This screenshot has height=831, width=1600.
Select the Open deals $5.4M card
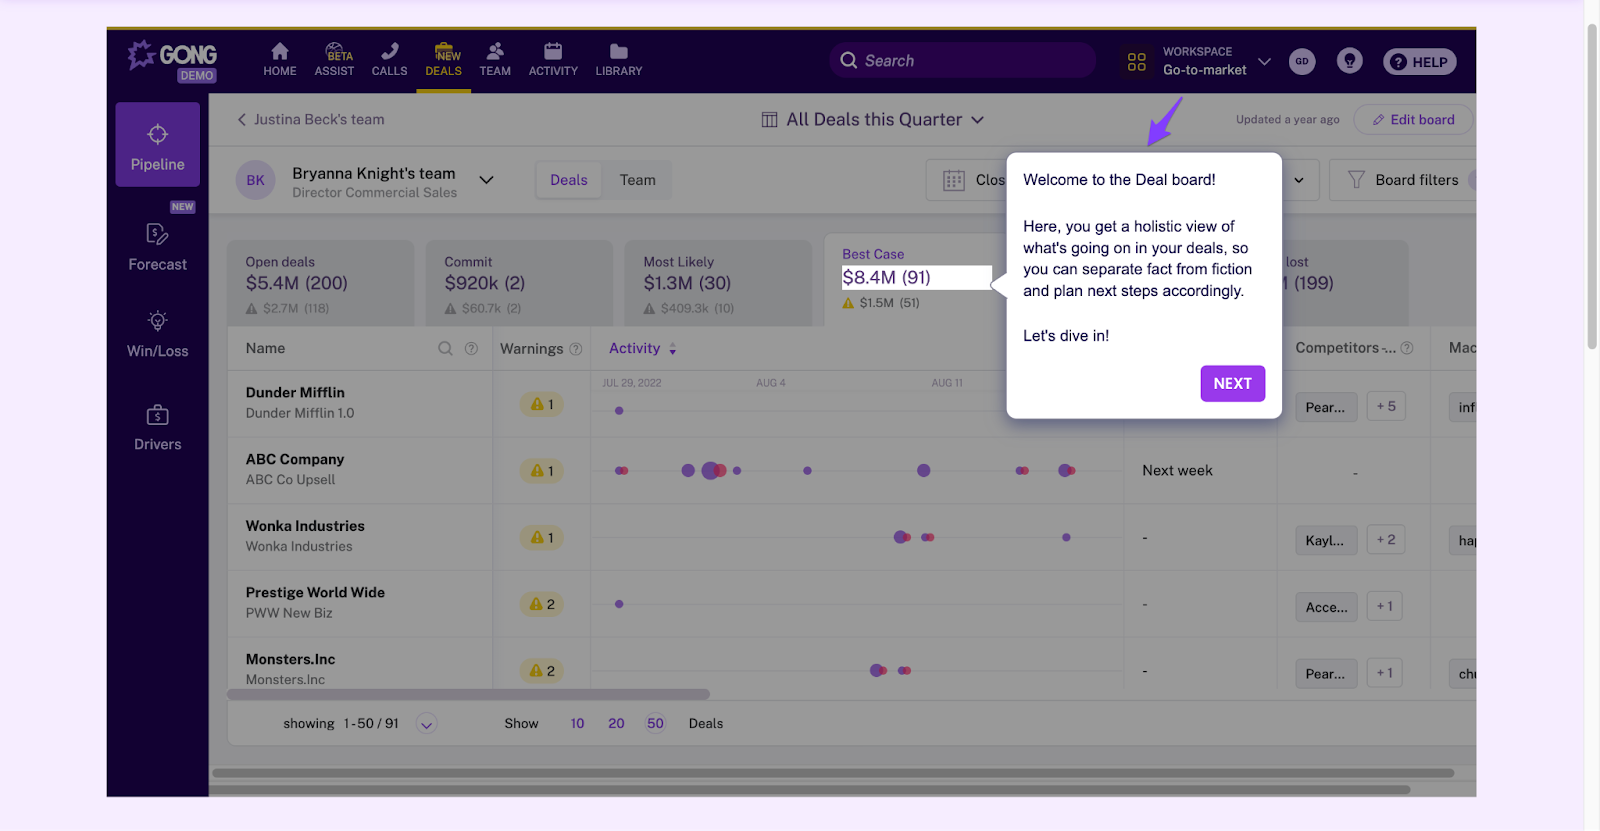click(x=321, y=283)
